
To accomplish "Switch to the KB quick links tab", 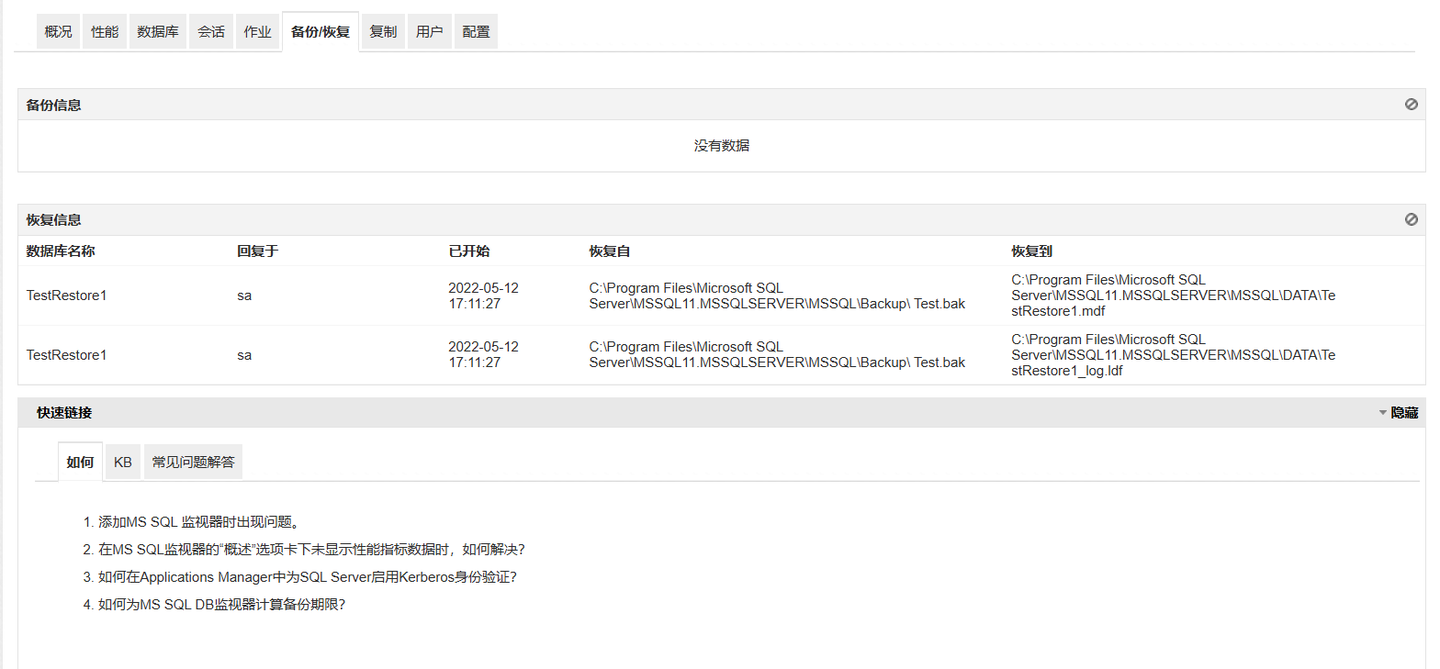I will 123,462.
